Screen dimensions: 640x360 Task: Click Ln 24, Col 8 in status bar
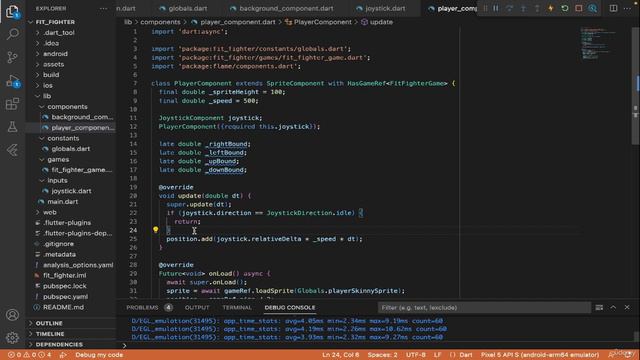coord(340,355)
